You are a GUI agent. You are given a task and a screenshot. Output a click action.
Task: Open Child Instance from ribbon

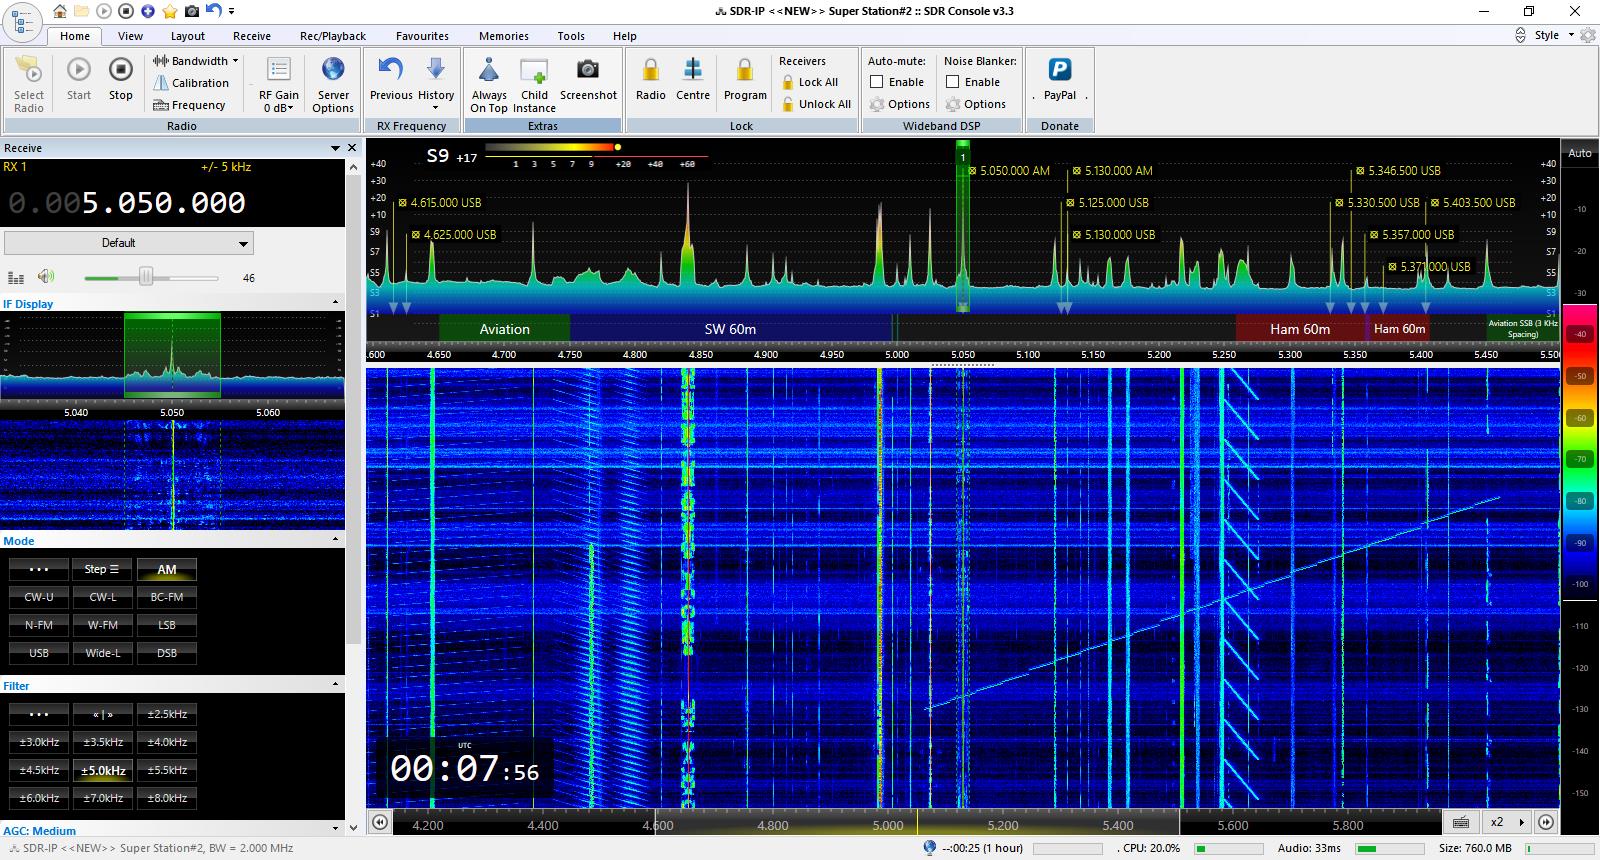[534, 72]
